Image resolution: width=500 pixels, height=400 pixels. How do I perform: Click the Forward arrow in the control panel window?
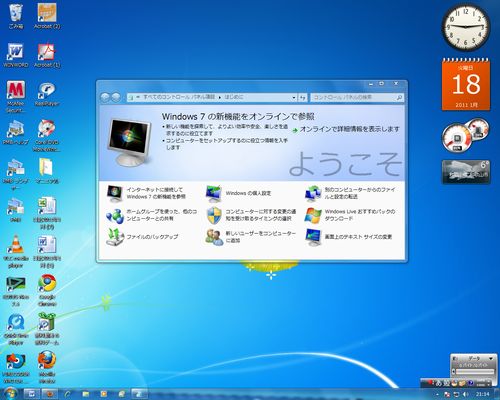point(116,97)
